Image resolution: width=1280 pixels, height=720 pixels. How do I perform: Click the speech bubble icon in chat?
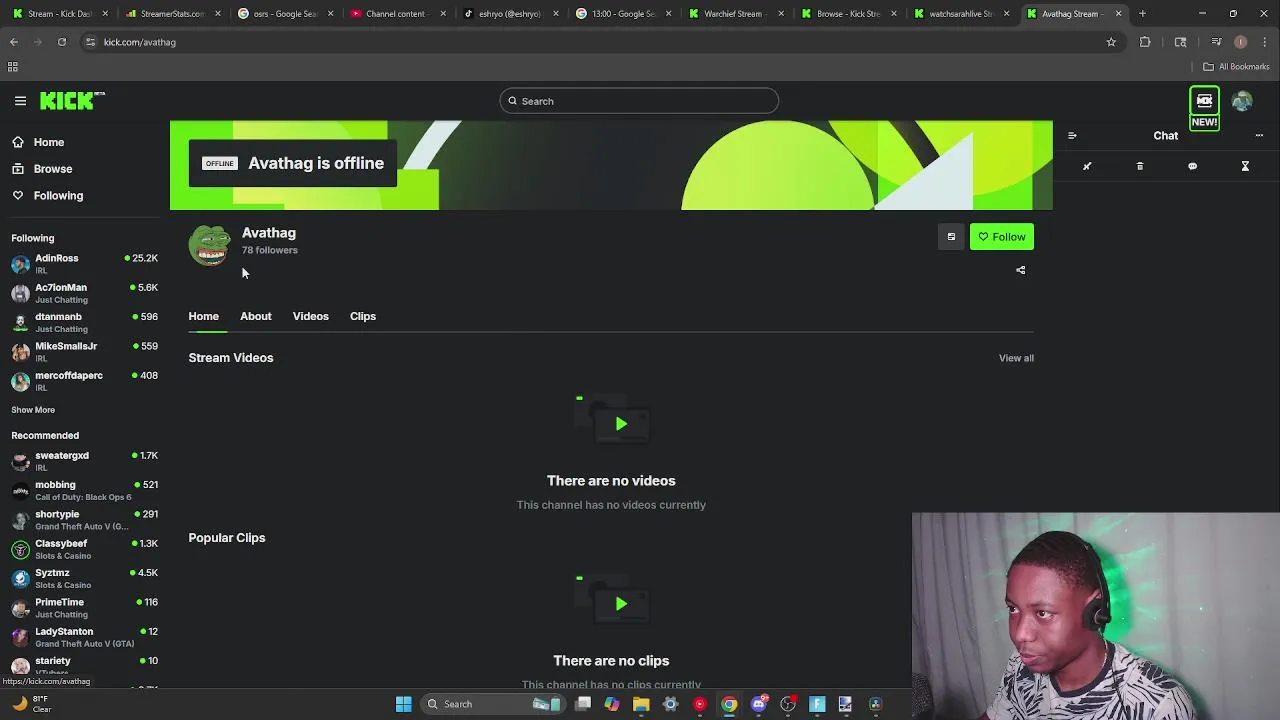click(x=1192, y=166)
